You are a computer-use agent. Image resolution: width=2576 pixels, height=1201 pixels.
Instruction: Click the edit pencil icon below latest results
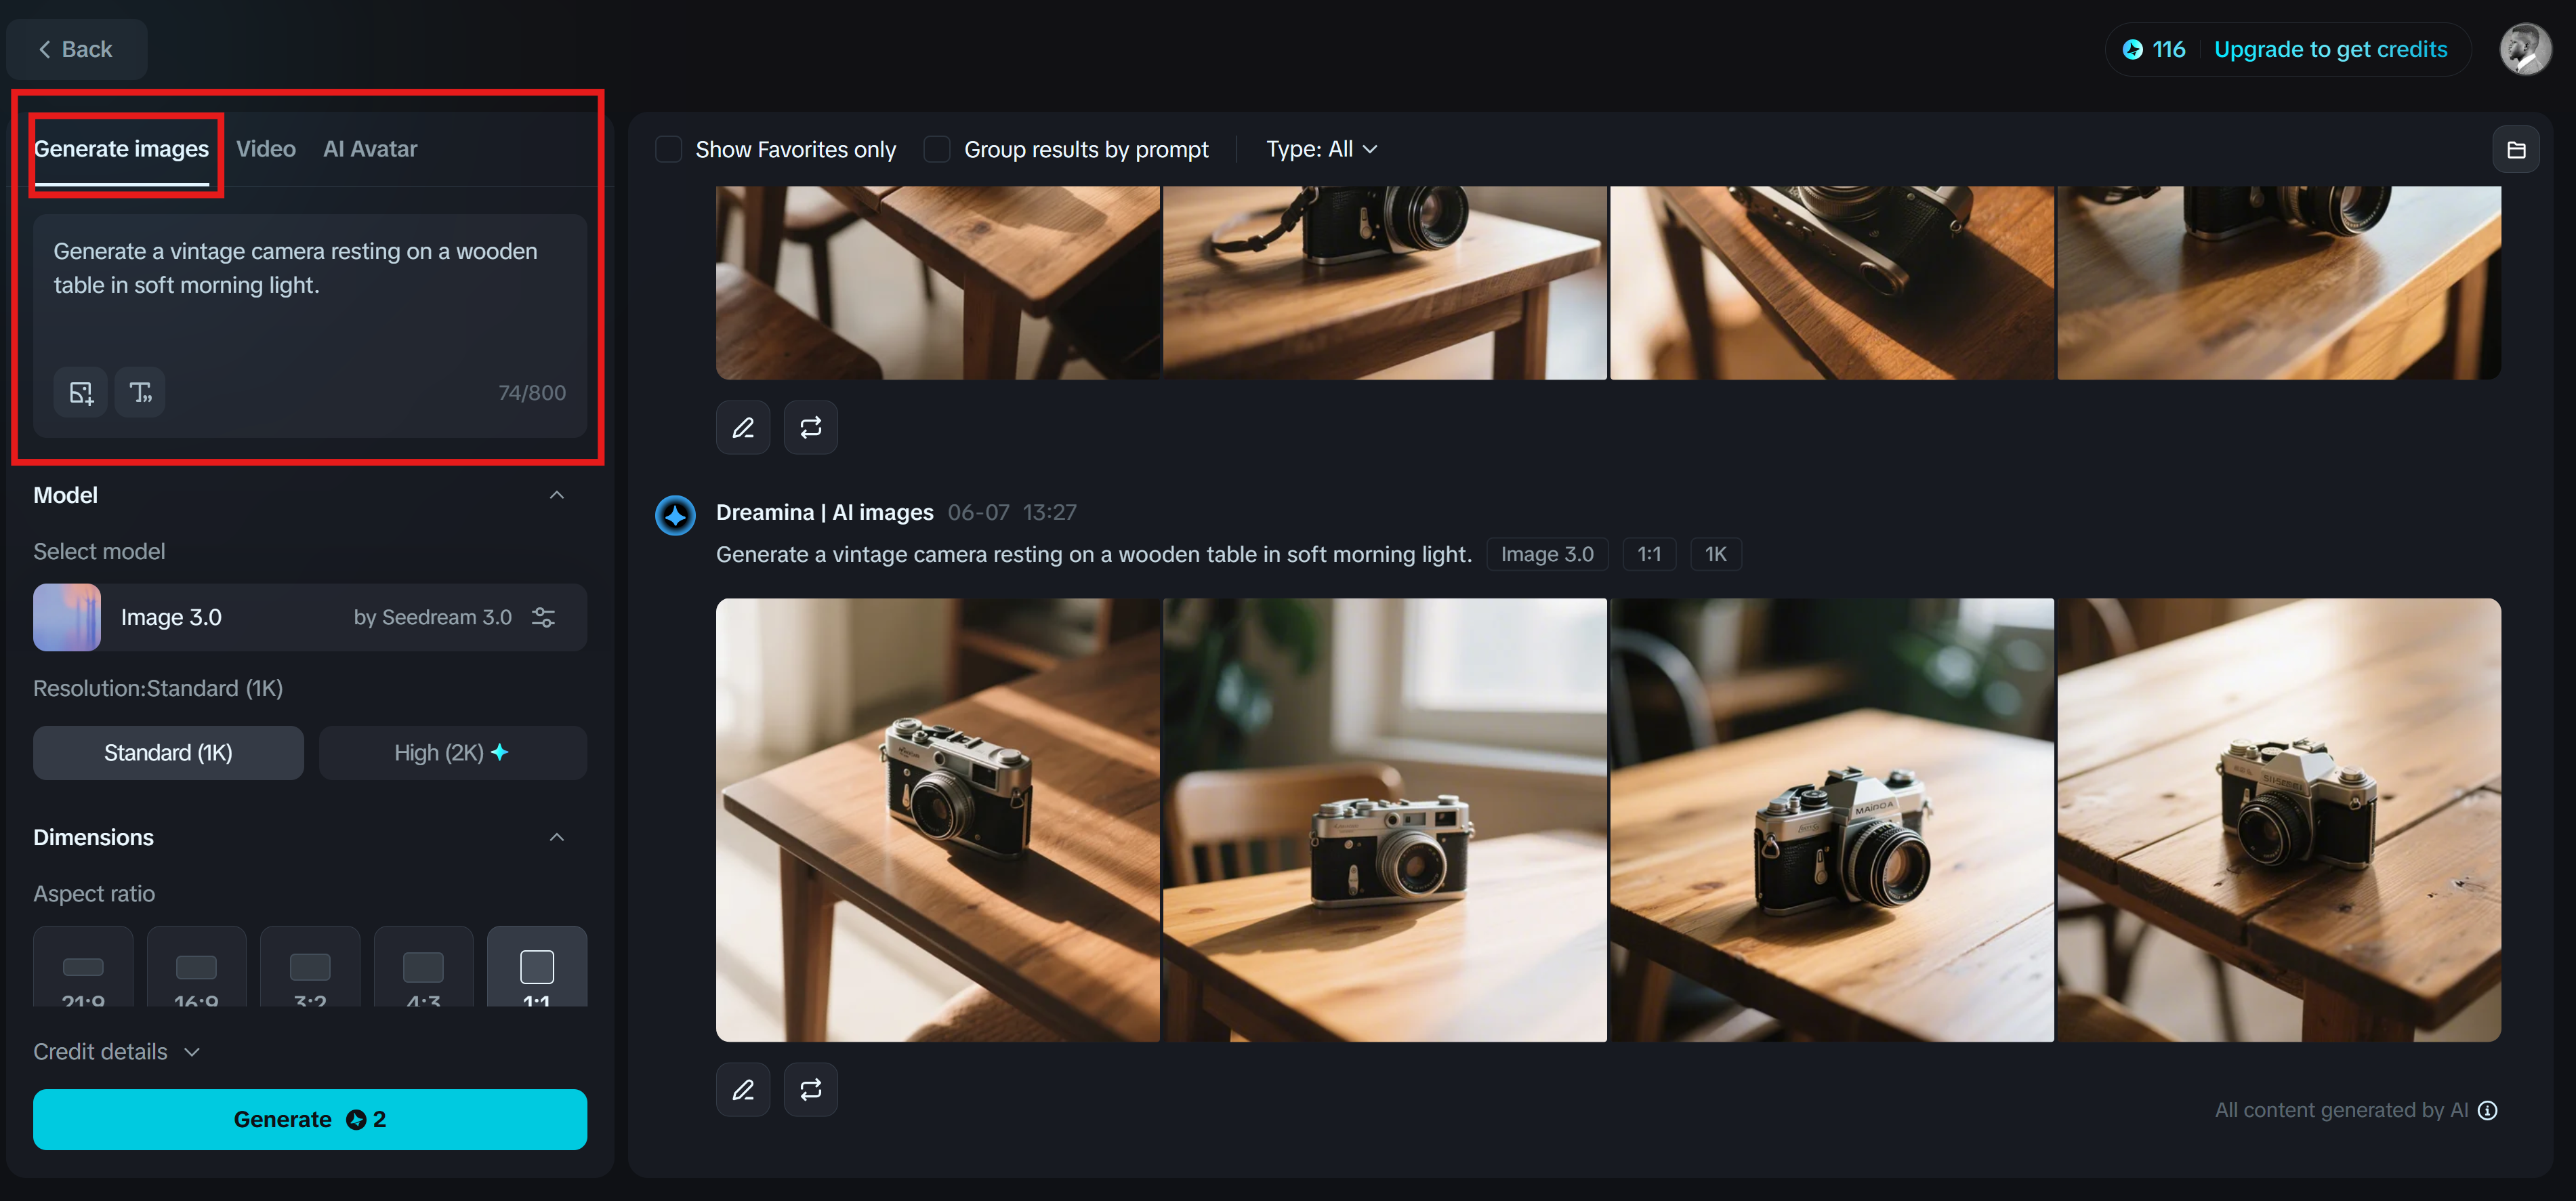point(743,1089)
